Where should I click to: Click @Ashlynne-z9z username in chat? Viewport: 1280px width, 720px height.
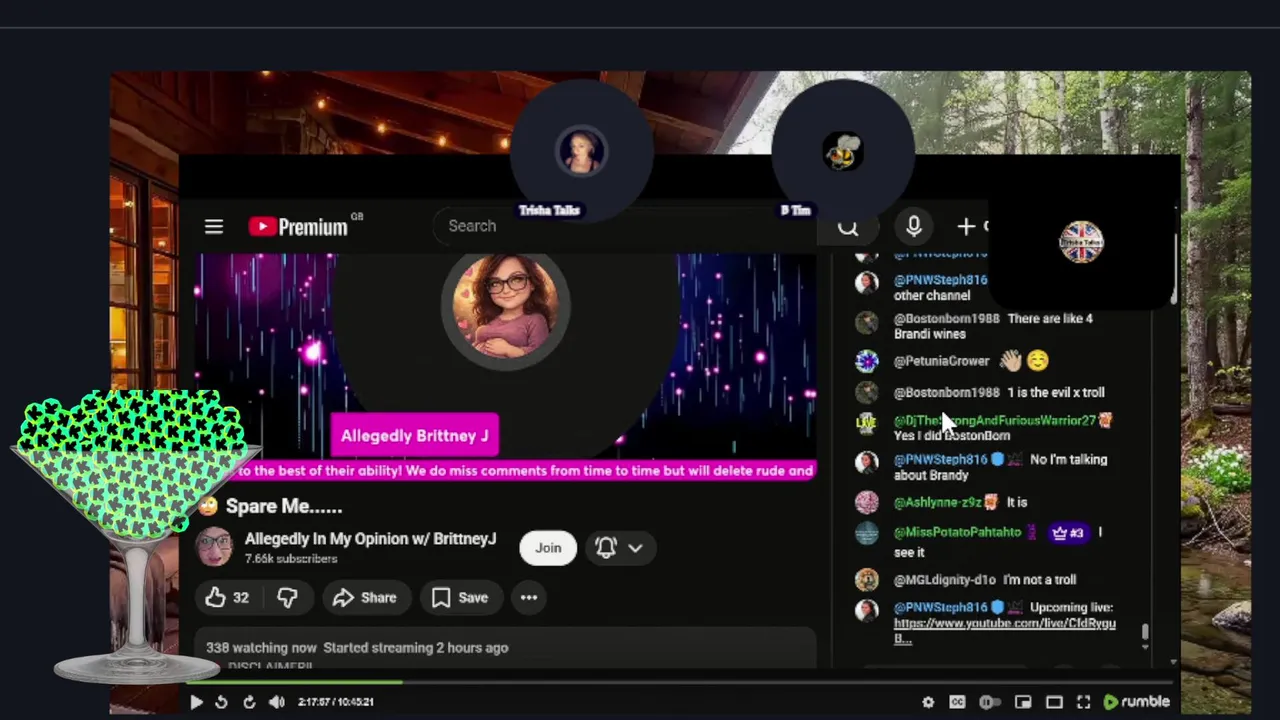click(937, 502)
